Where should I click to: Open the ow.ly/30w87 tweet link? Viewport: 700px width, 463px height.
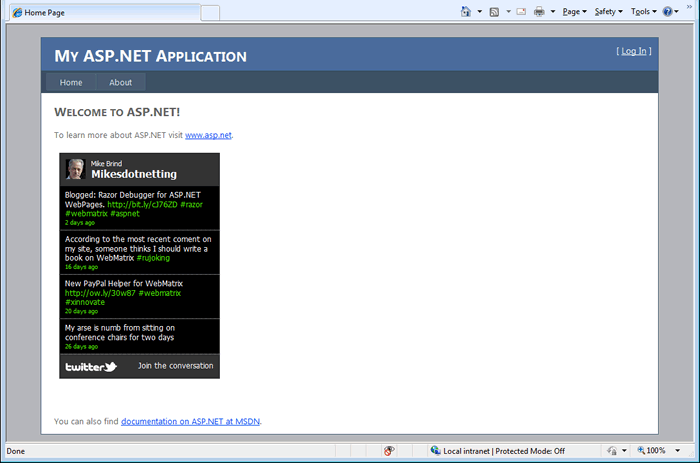tap(100, 293)
